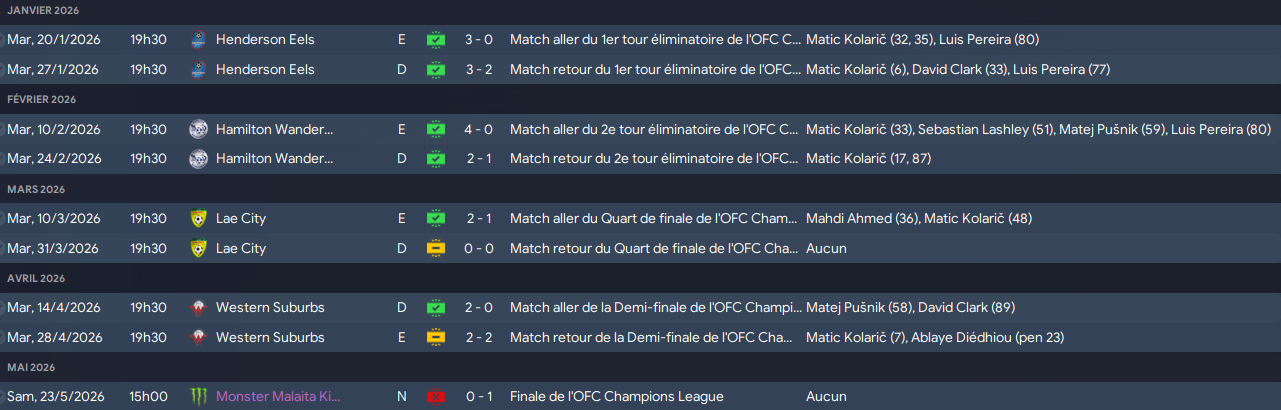Open Western Suburbs link on 28/4/2026
Screen dimensions: 1281x410
click(x=270, y=338)
